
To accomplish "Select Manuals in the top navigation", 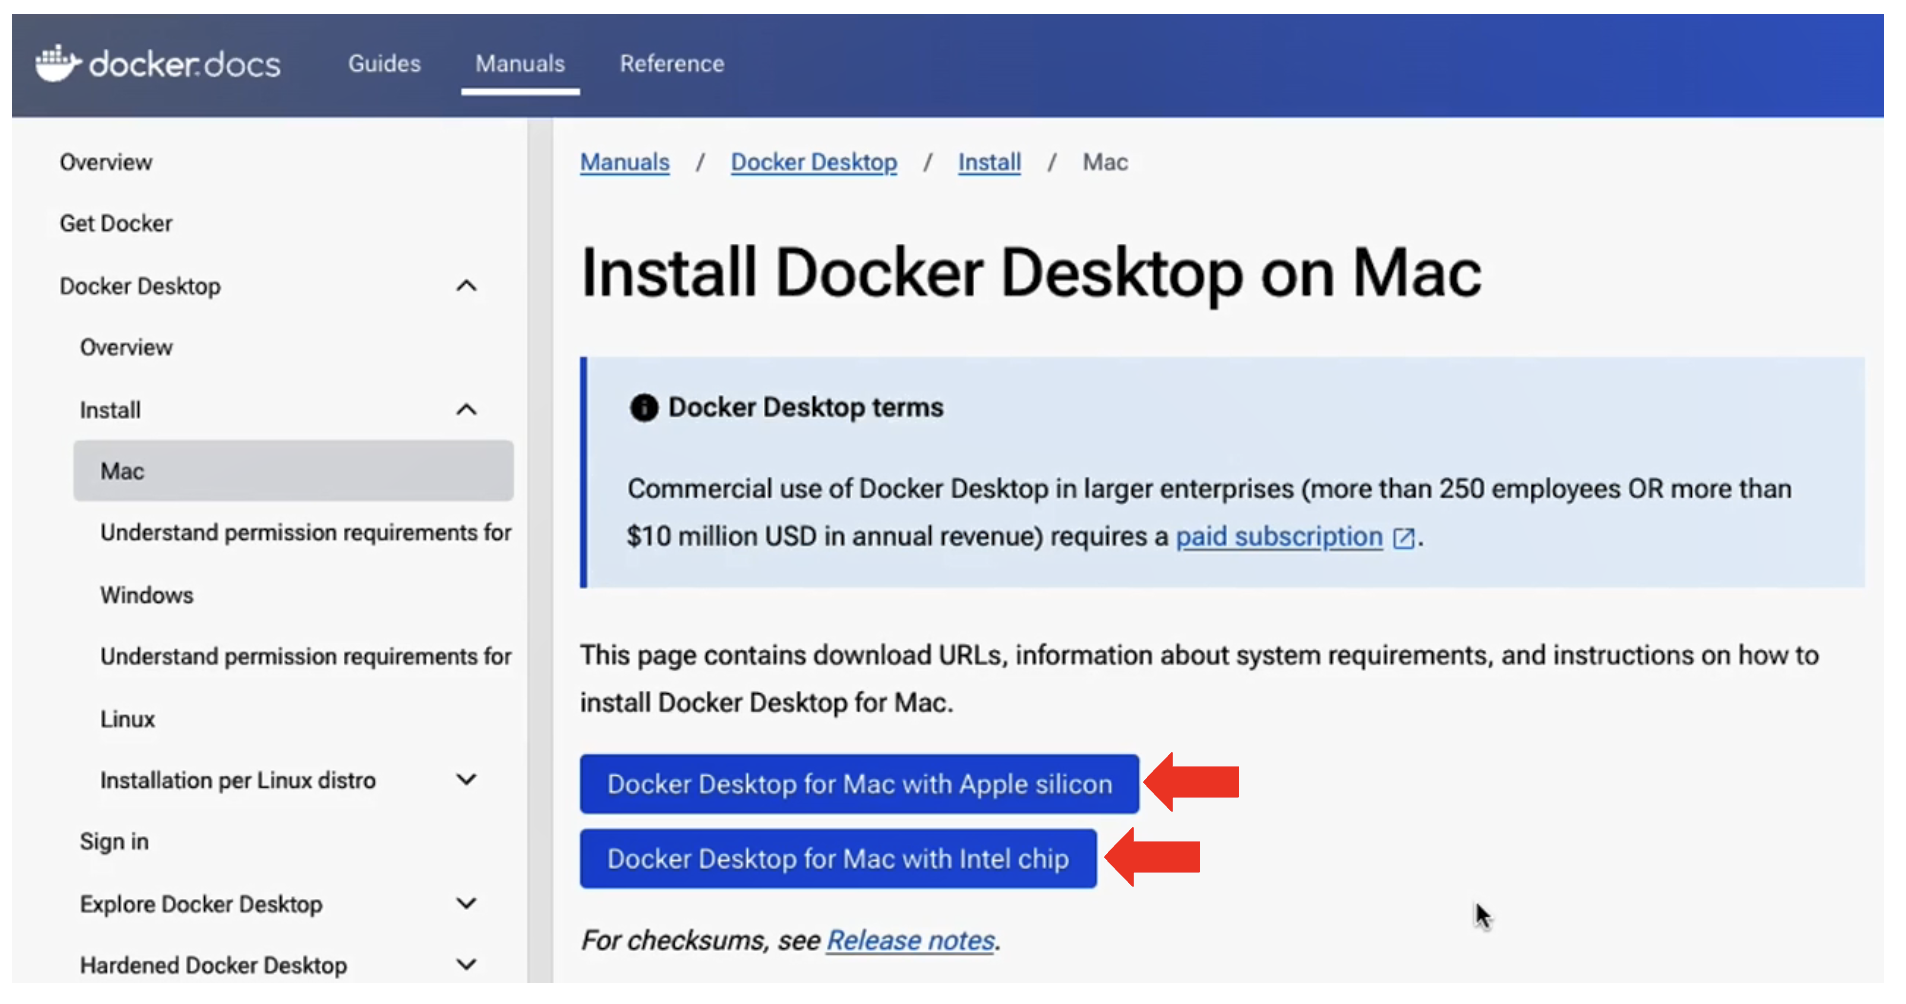I will coord(519,63).
